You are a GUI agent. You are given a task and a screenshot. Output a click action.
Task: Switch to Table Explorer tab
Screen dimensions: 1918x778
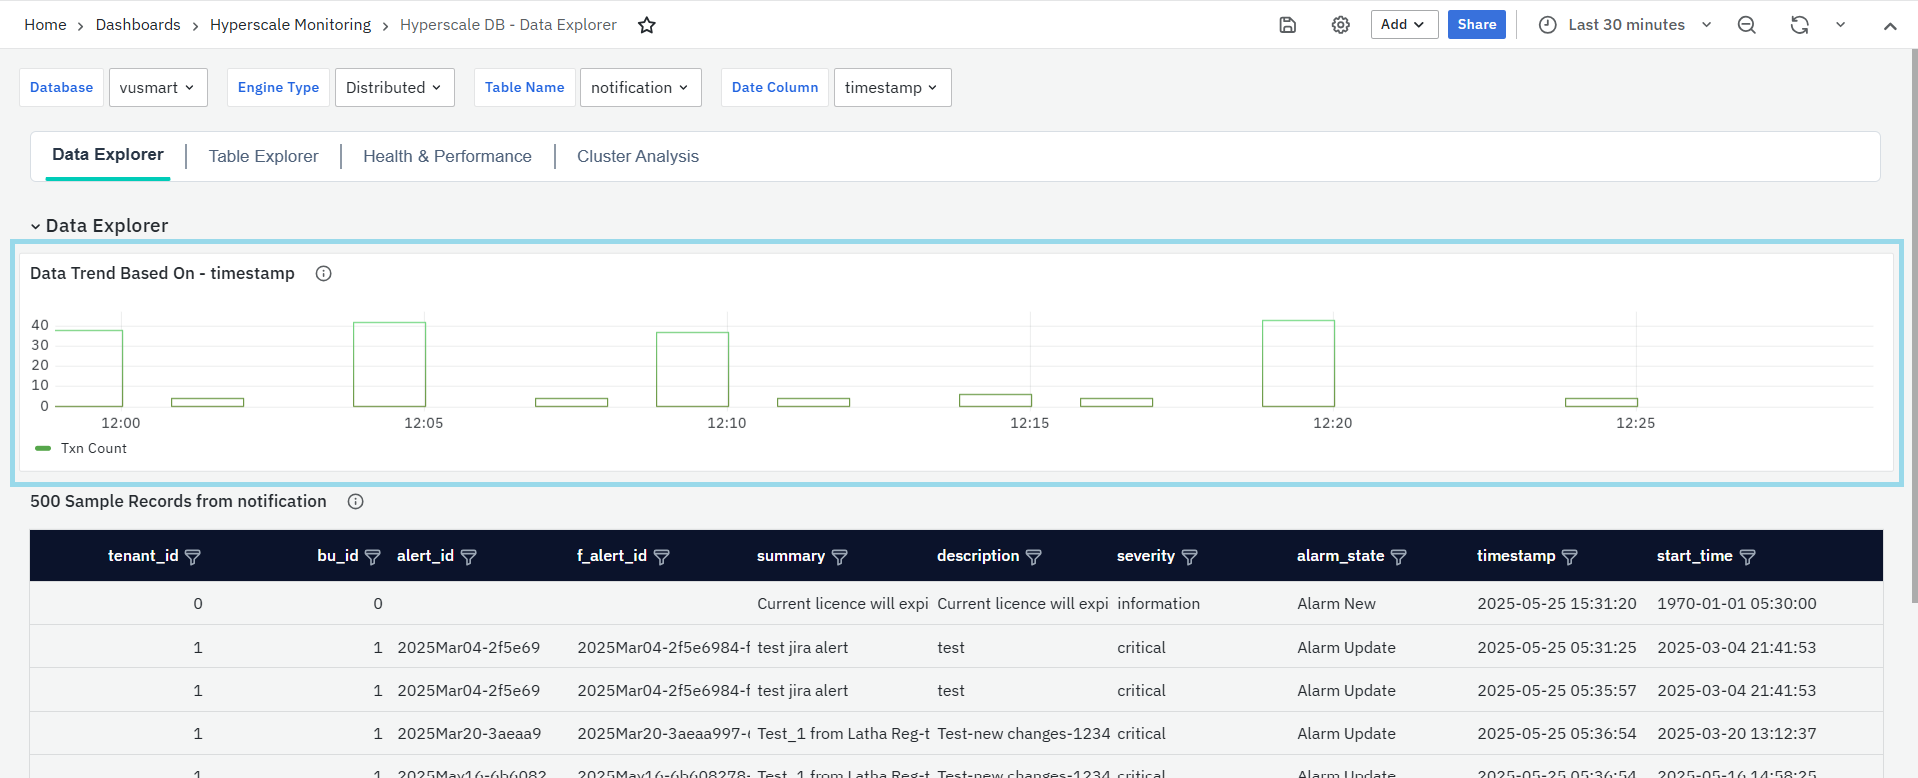coord(263,157)
